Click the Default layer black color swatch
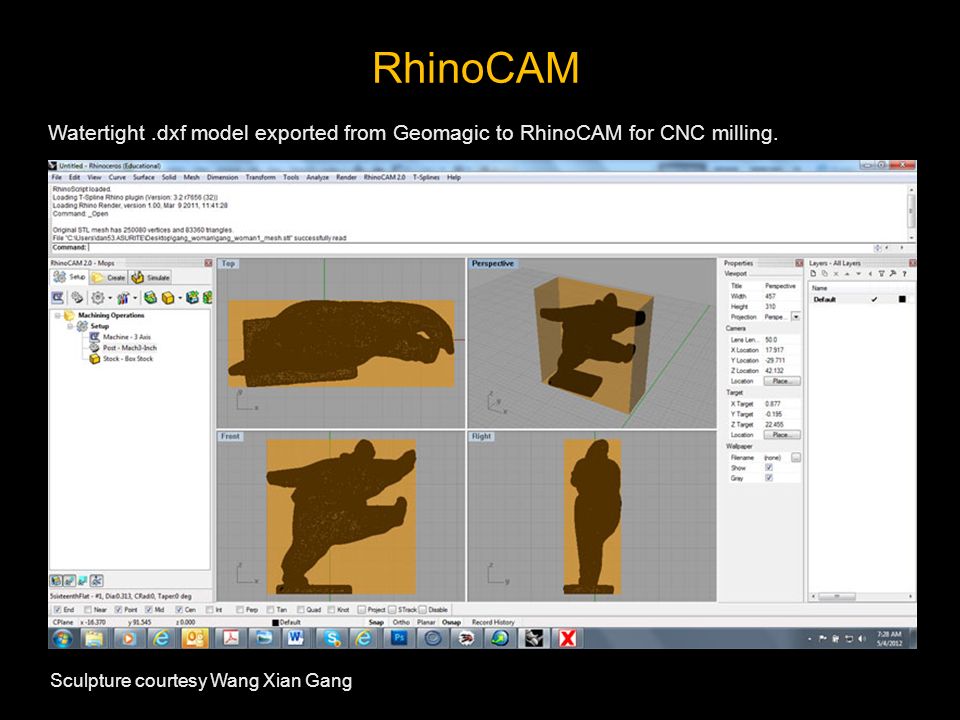Screen dimensions: 960x720 (x=902, y=299)
